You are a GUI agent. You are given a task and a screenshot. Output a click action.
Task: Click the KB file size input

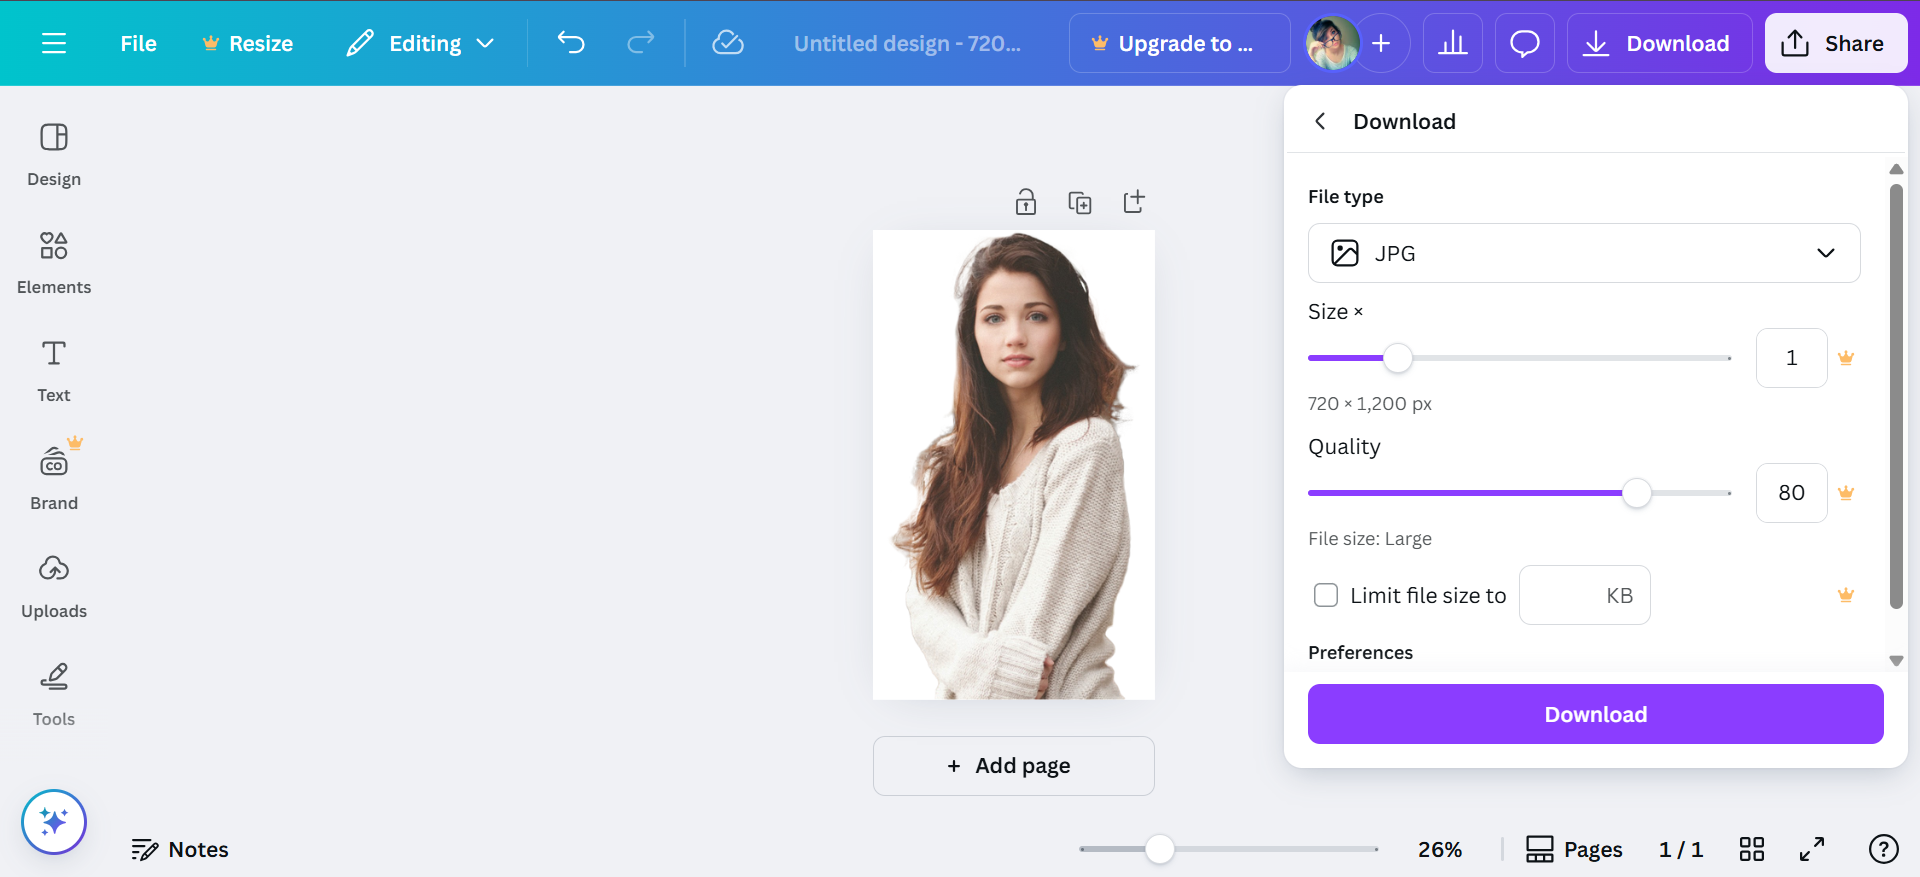(1585, 595)
